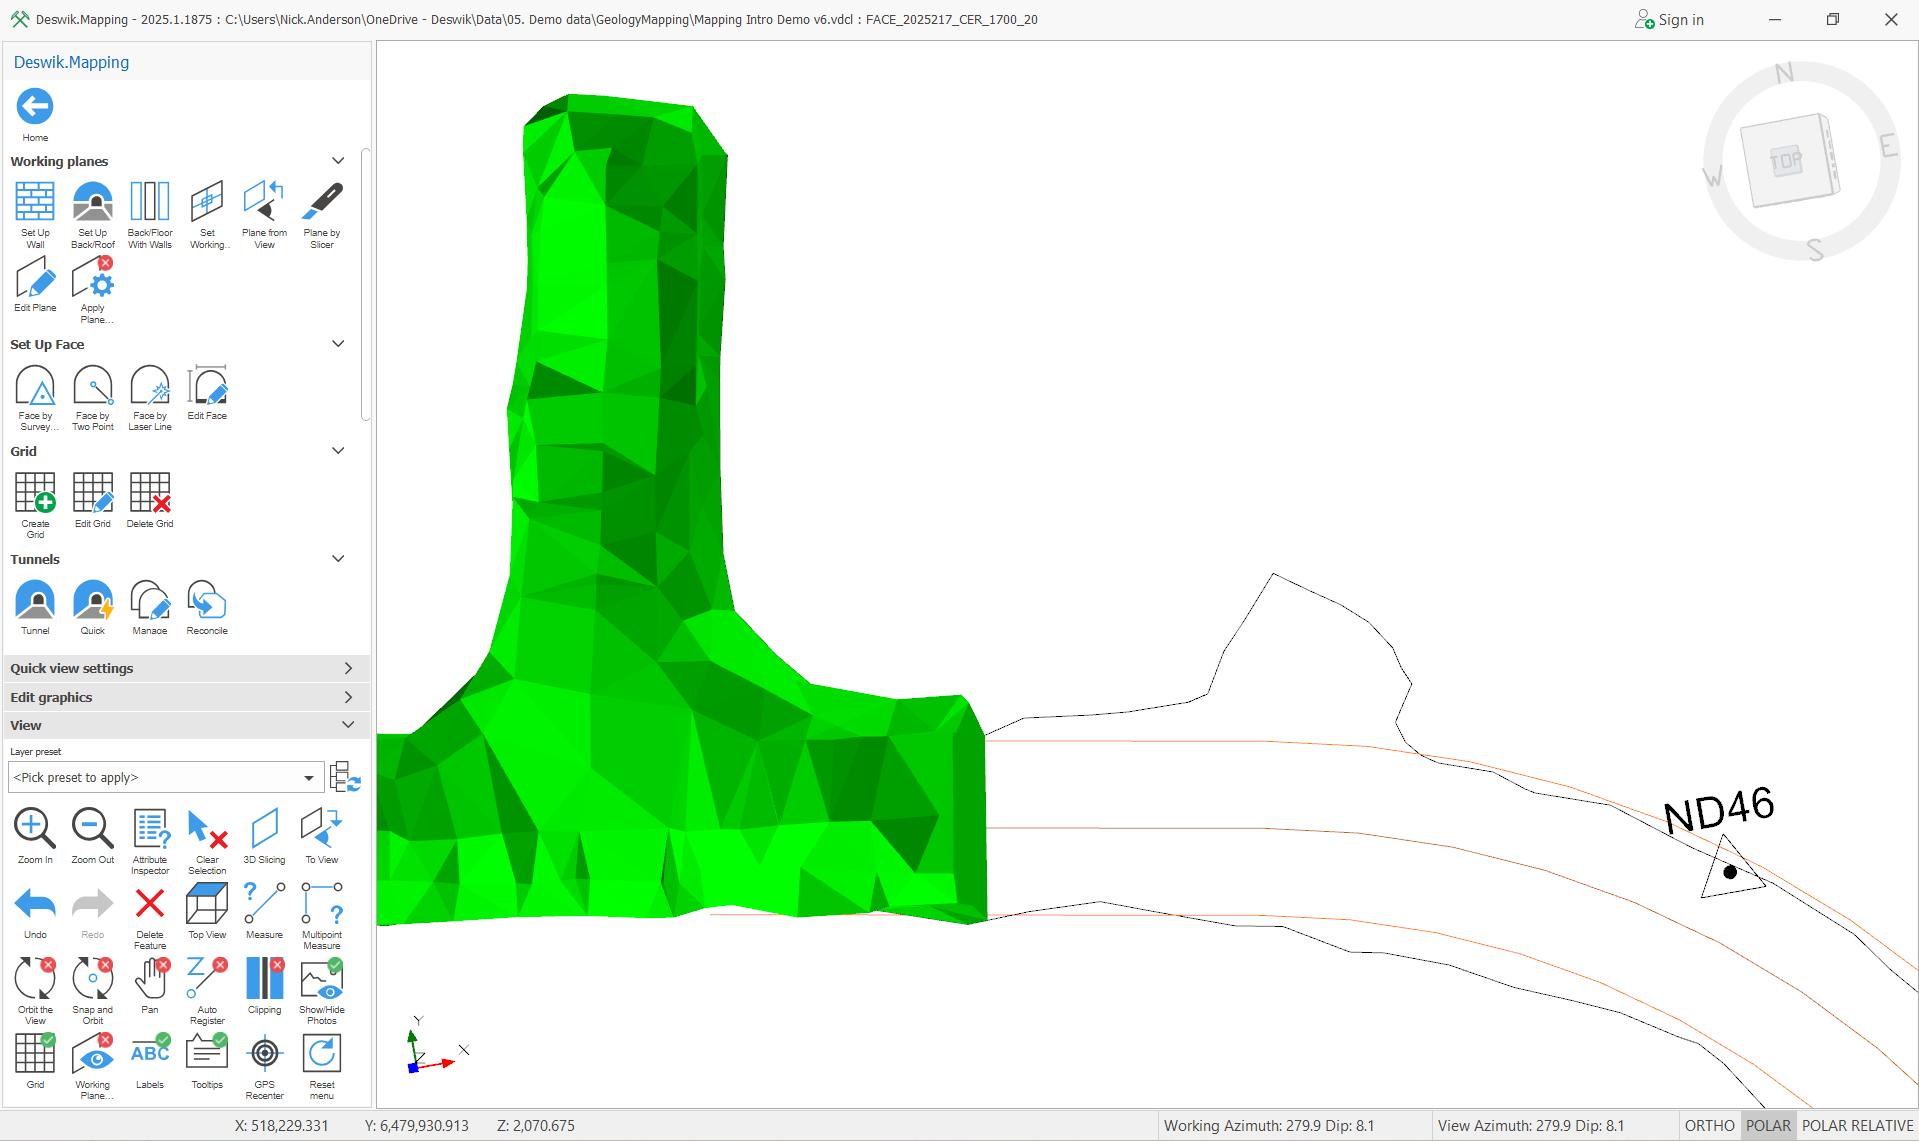Select Face by Survey tool

[x=35, y=397]
